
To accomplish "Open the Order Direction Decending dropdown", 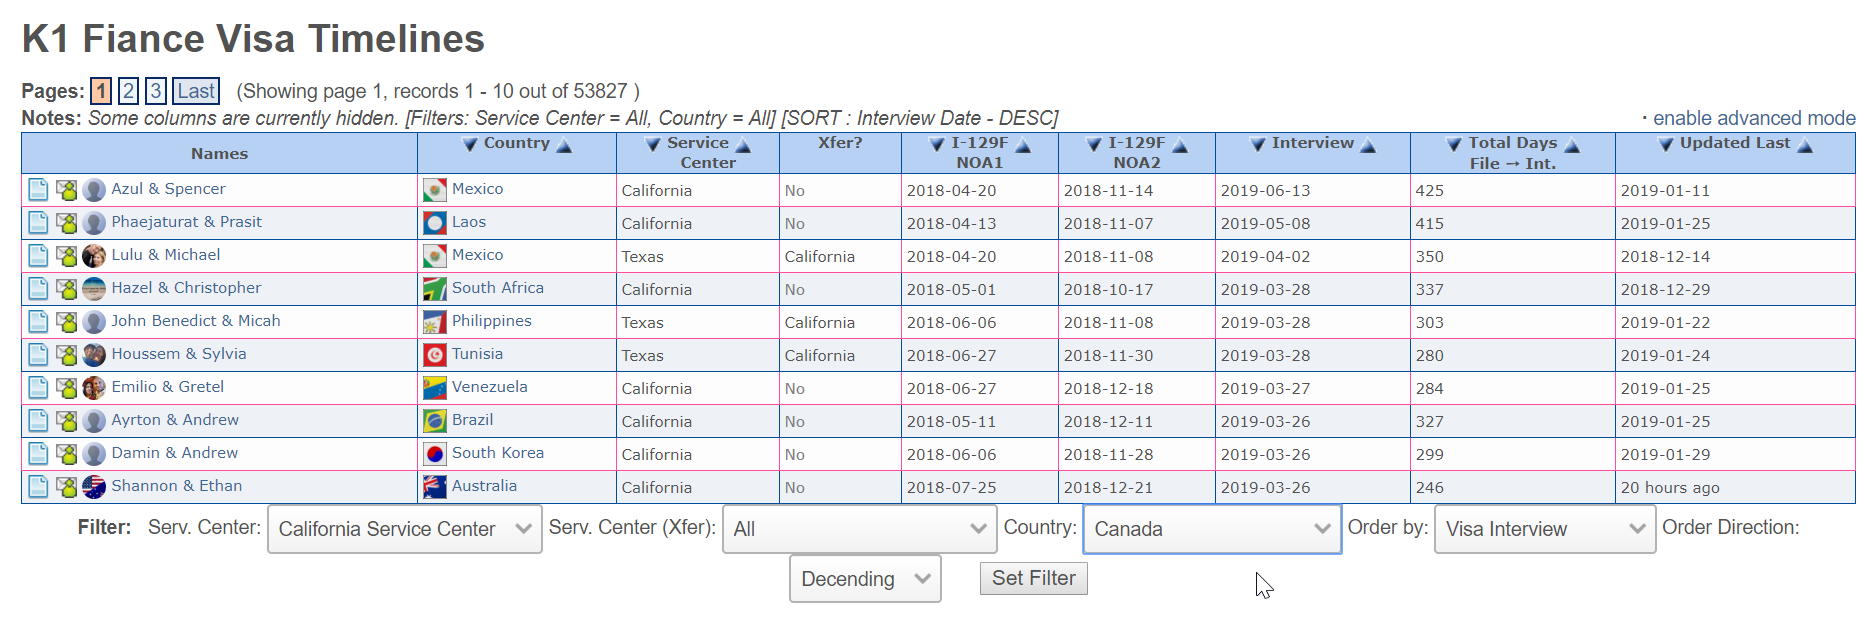I will (865, 579).
